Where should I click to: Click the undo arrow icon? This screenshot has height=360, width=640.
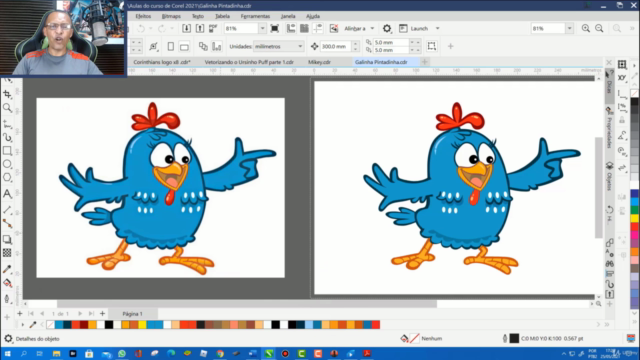point(141,28)
